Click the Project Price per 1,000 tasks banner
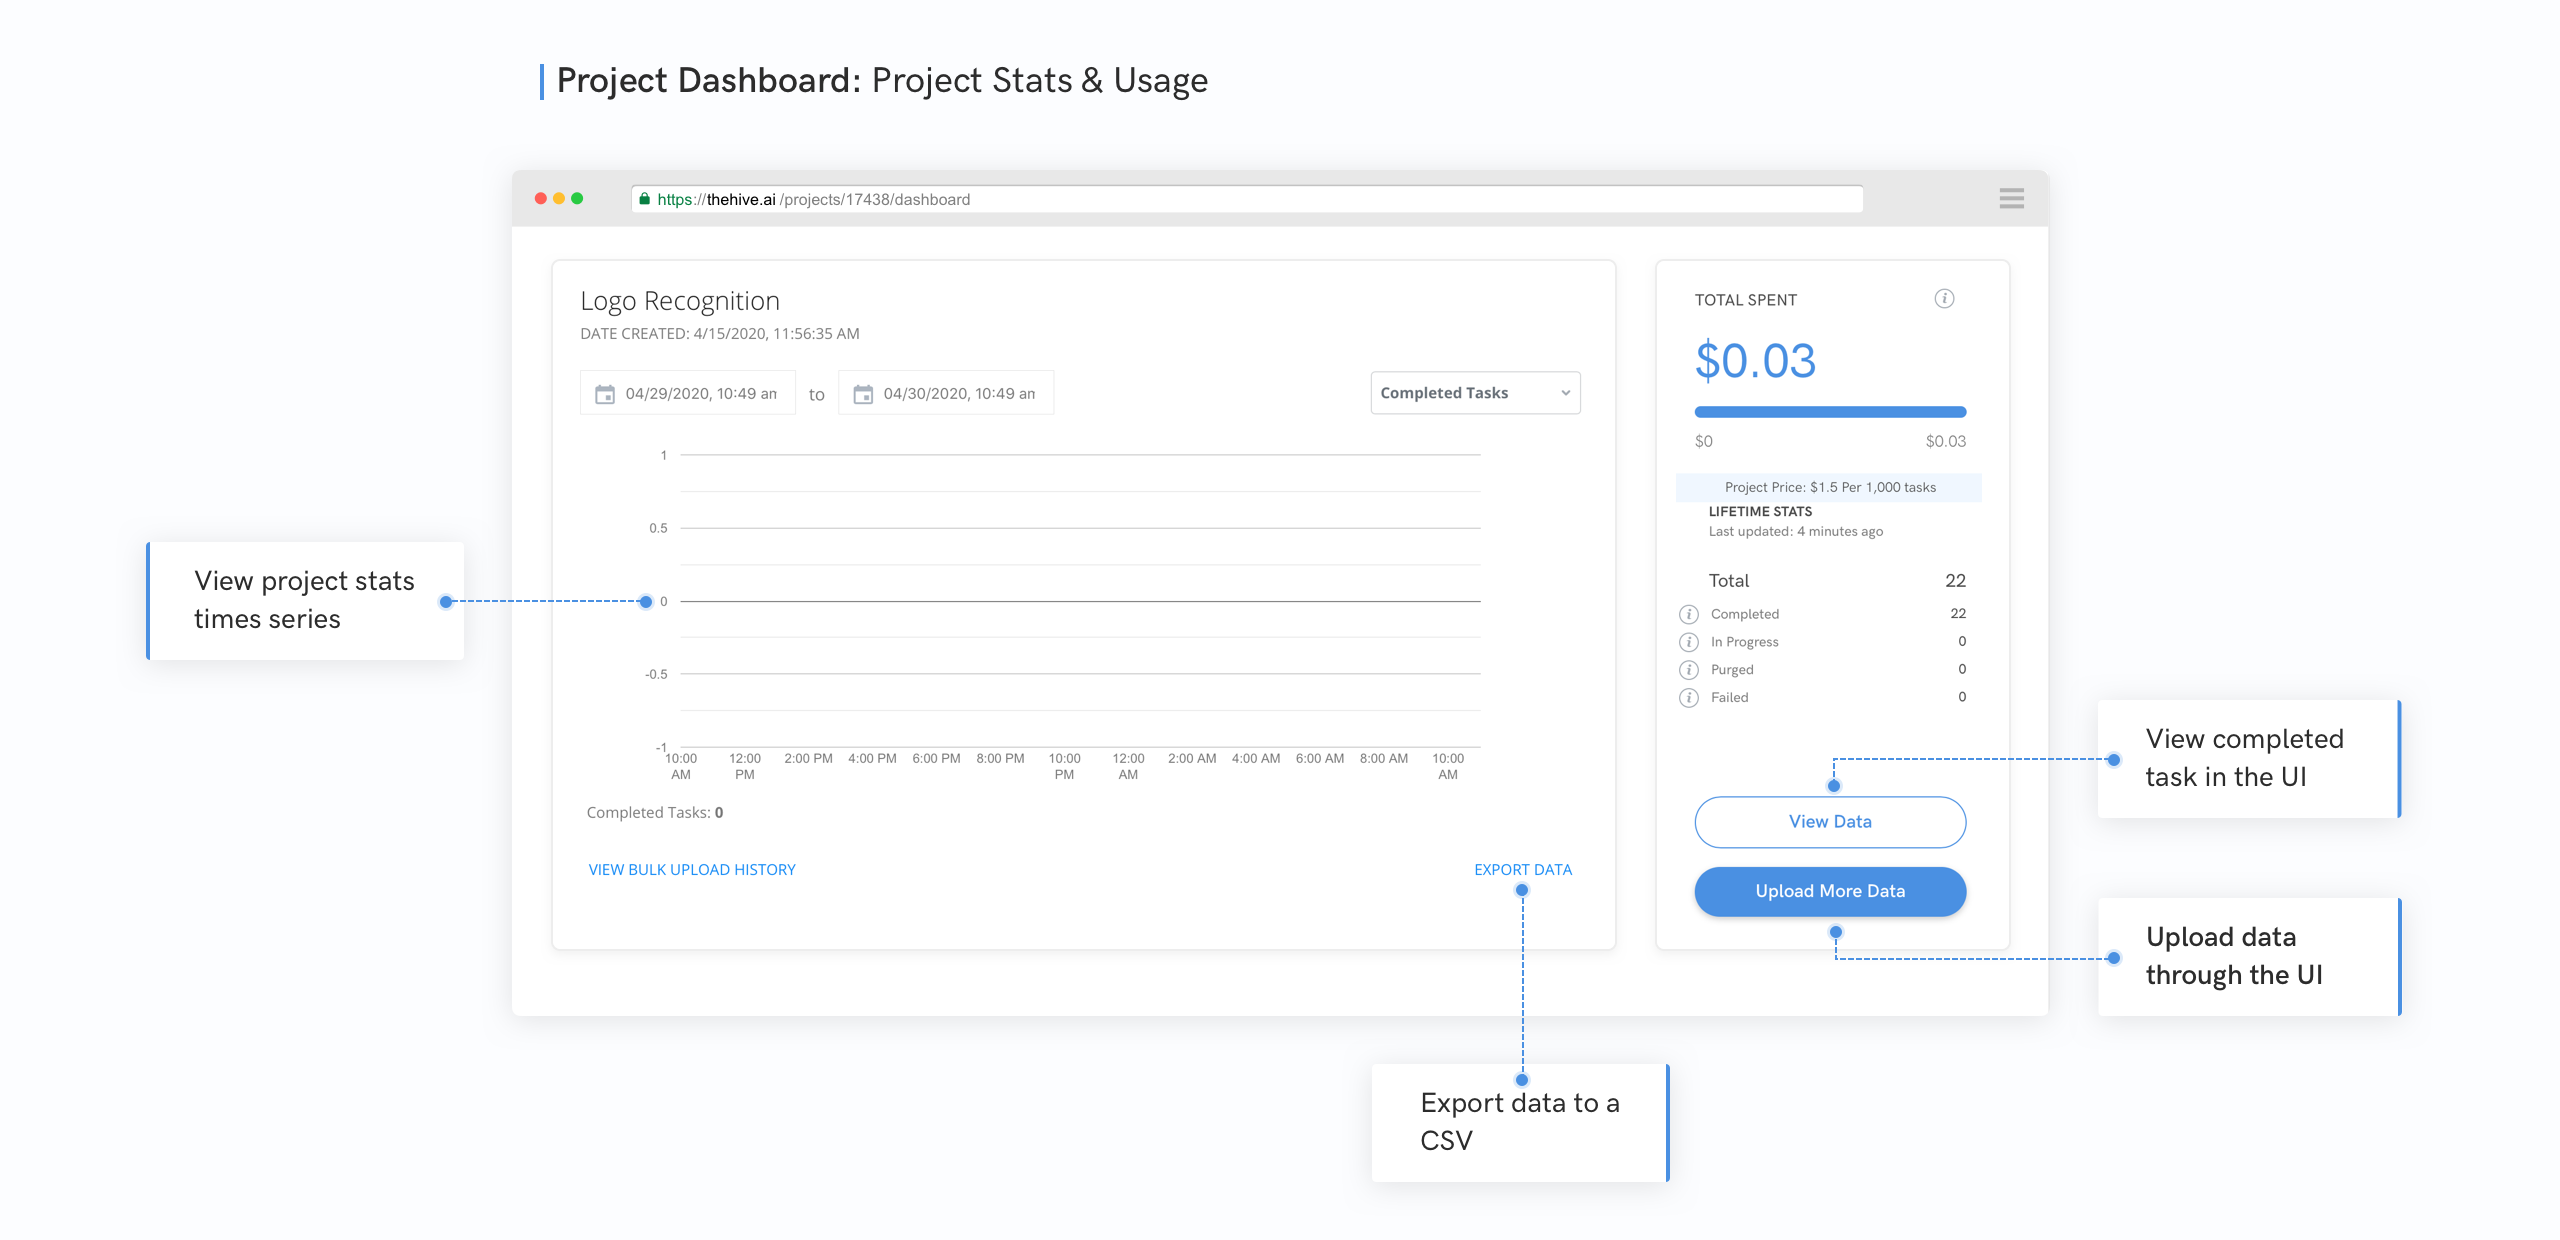Viewport: 2560px width, 1240px height. pos(1829,487)
